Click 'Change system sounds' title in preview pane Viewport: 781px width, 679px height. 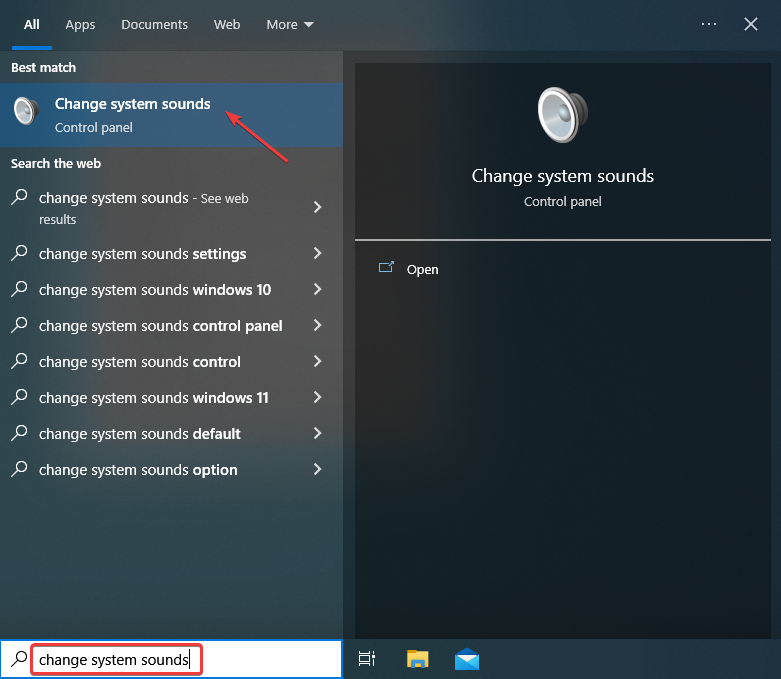tap(562, 176)
